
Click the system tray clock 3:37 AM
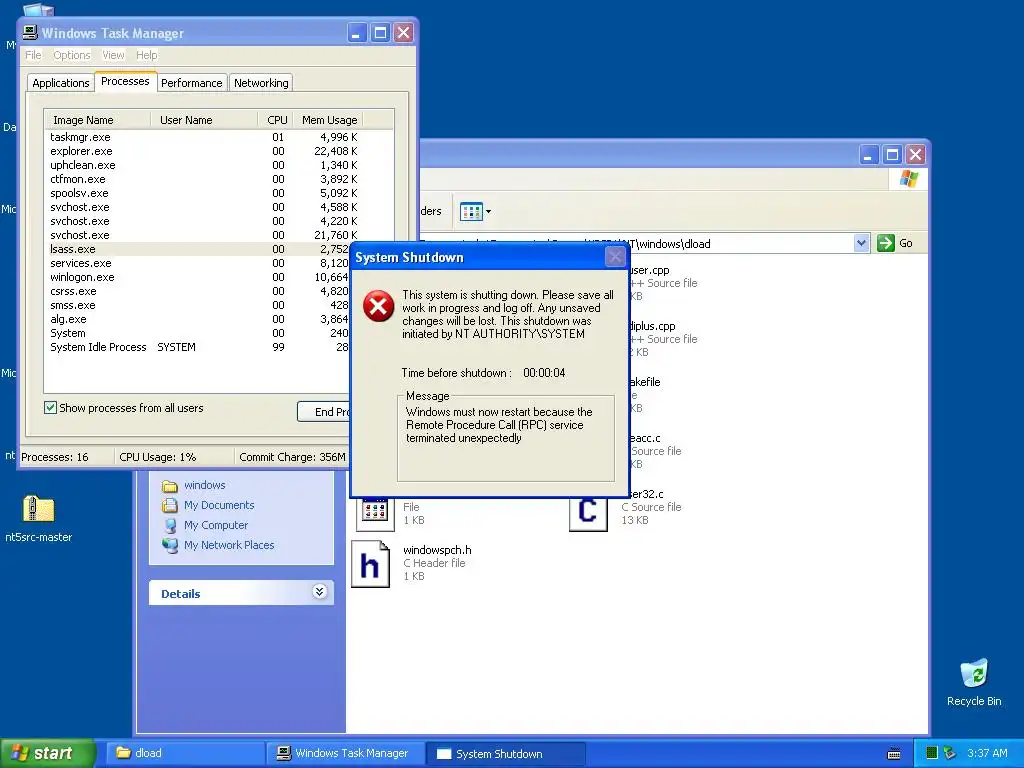(987, 753)
